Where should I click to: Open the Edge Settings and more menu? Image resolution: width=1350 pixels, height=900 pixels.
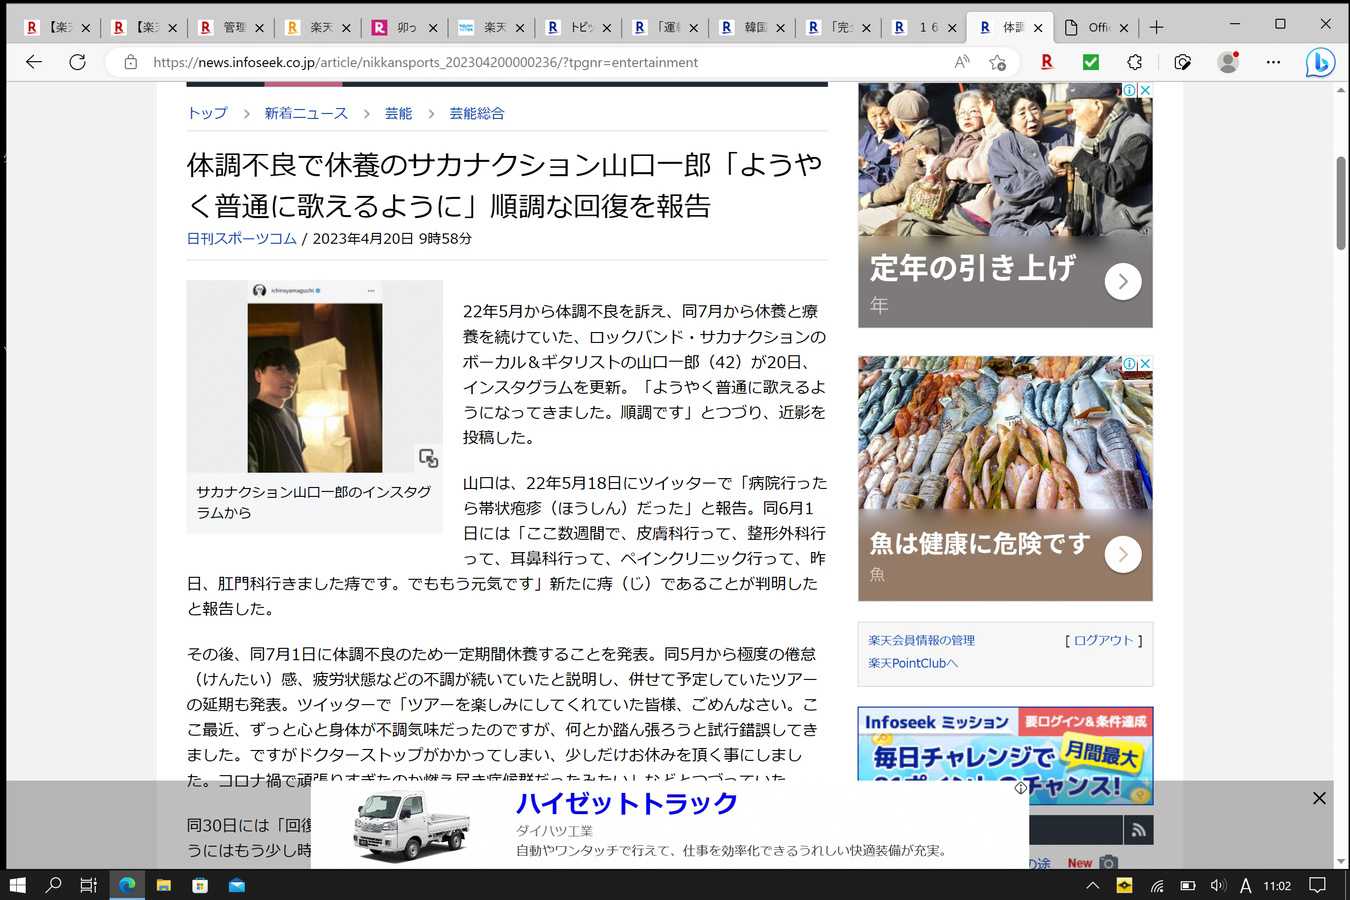[x=1273, y=62]
